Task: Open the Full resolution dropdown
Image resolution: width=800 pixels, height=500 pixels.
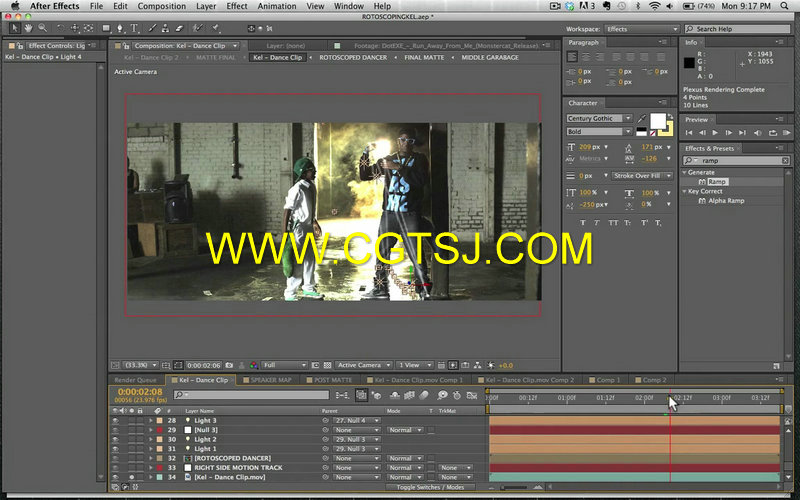Action: tap(284, 365)
